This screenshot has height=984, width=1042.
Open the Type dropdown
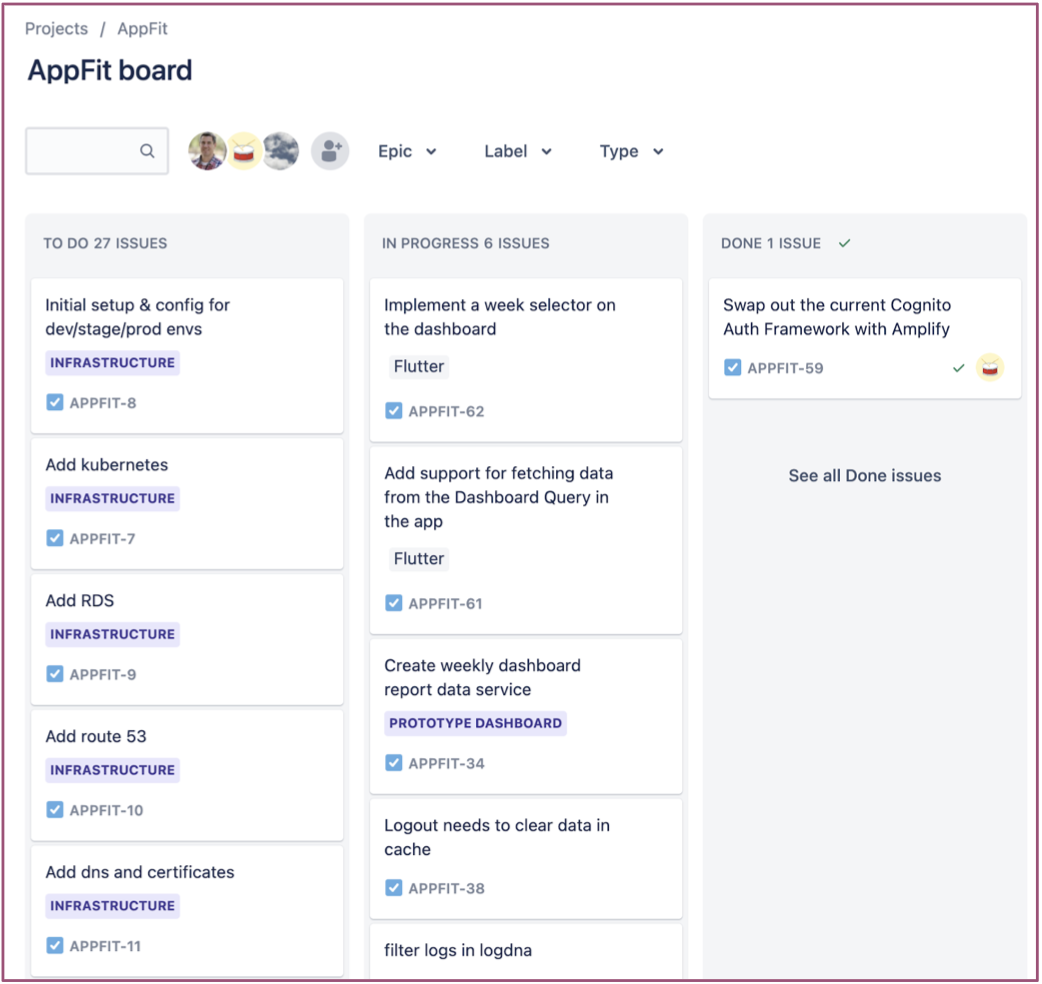(x=631, y=151)
